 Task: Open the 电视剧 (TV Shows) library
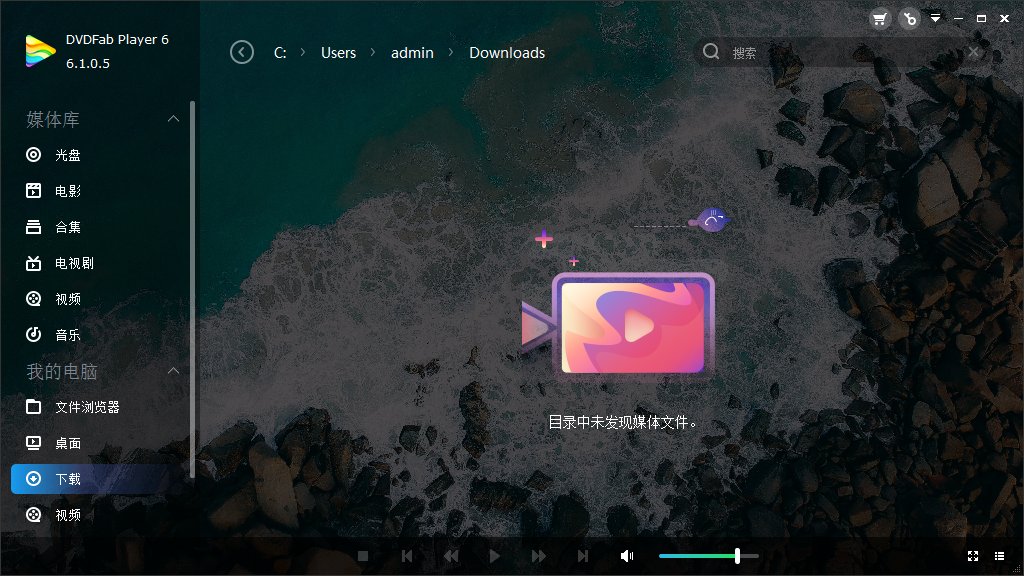tap(32, 263)
